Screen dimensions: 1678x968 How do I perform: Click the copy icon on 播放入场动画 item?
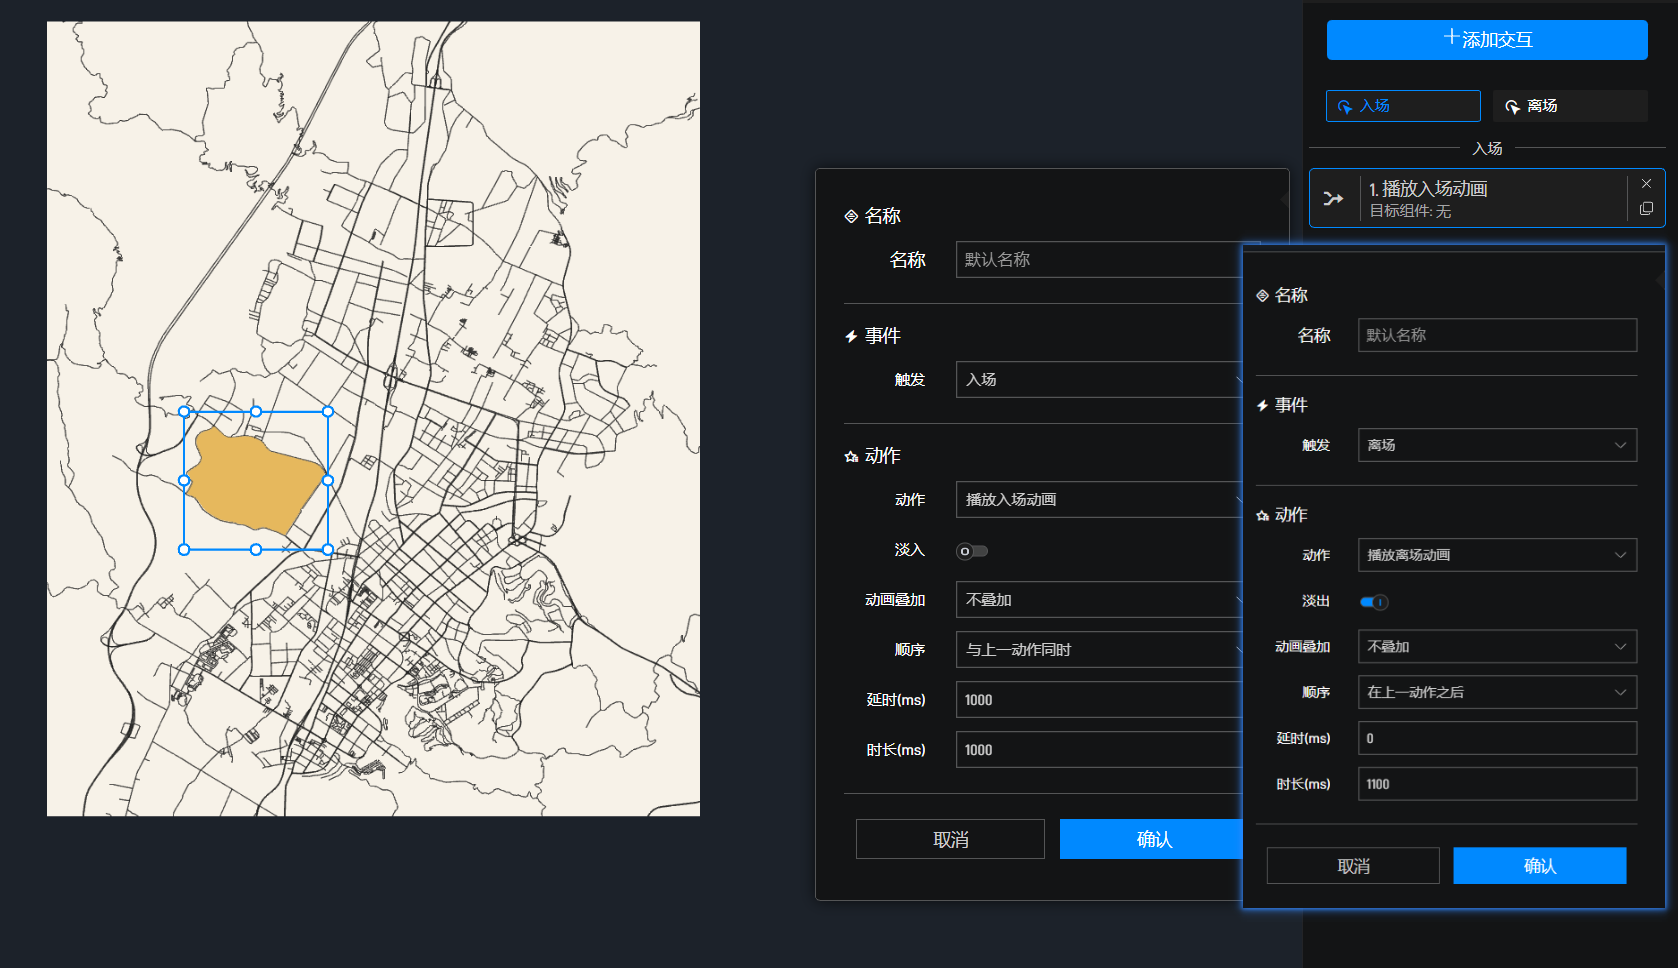pos(1646,209)
